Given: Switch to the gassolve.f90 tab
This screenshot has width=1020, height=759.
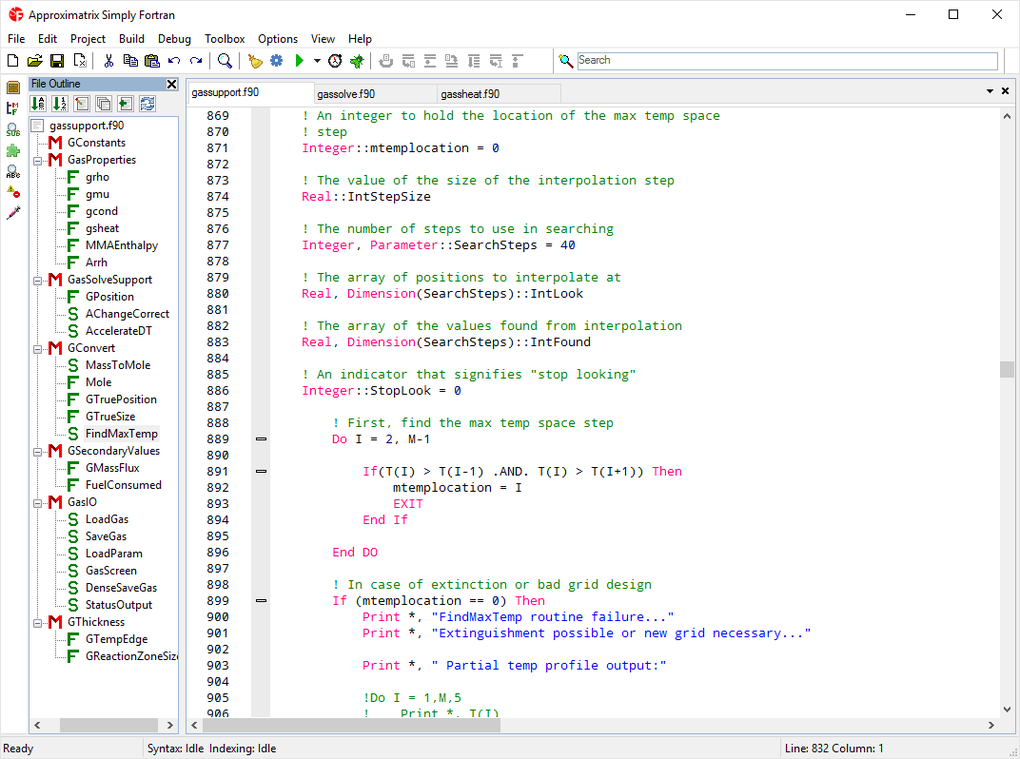Looking at the screenshot, I should [x=346, y=94].
